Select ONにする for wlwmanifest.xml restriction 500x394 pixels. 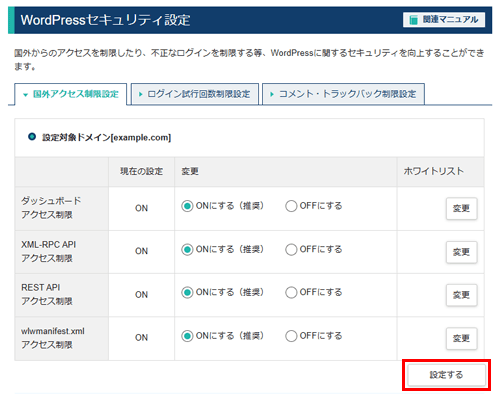coord(187,336)
